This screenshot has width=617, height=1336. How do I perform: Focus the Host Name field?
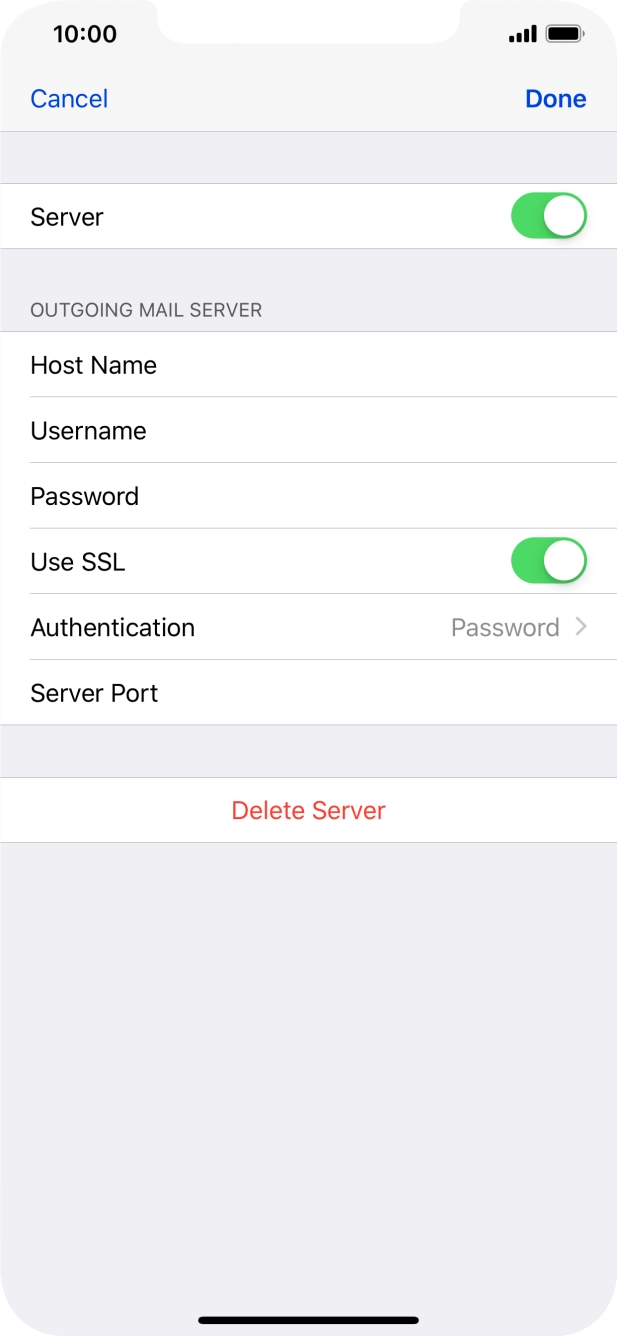click(308, 365)
